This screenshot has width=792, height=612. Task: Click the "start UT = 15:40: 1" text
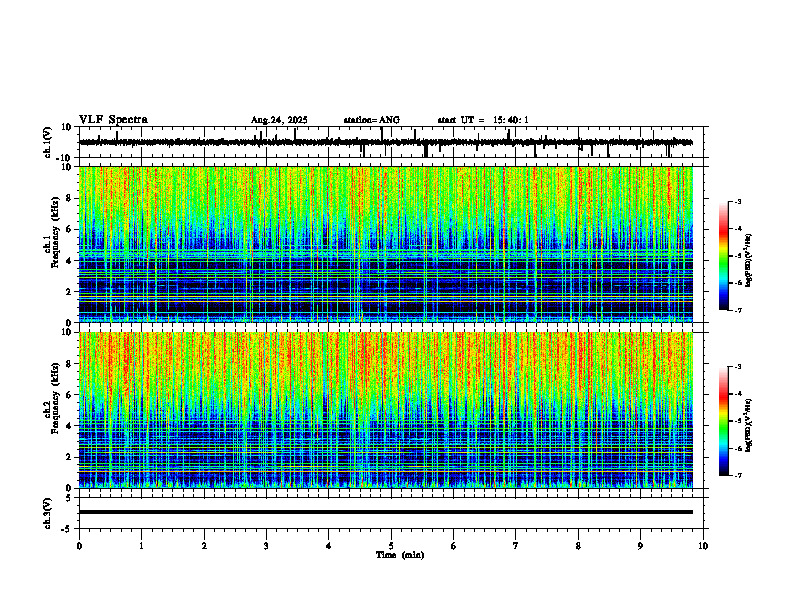click(x=483, y=120)
